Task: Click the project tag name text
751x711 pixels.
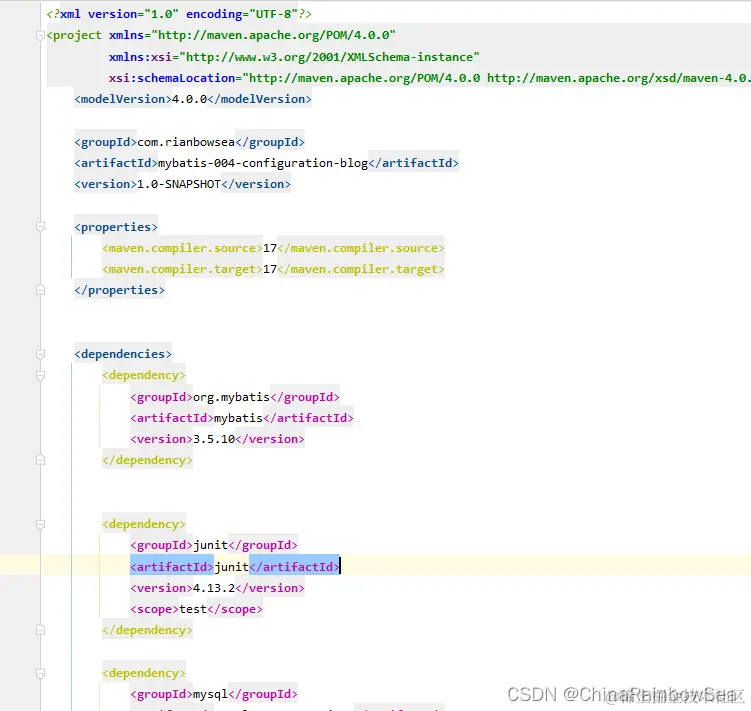Action: (77, 35)
